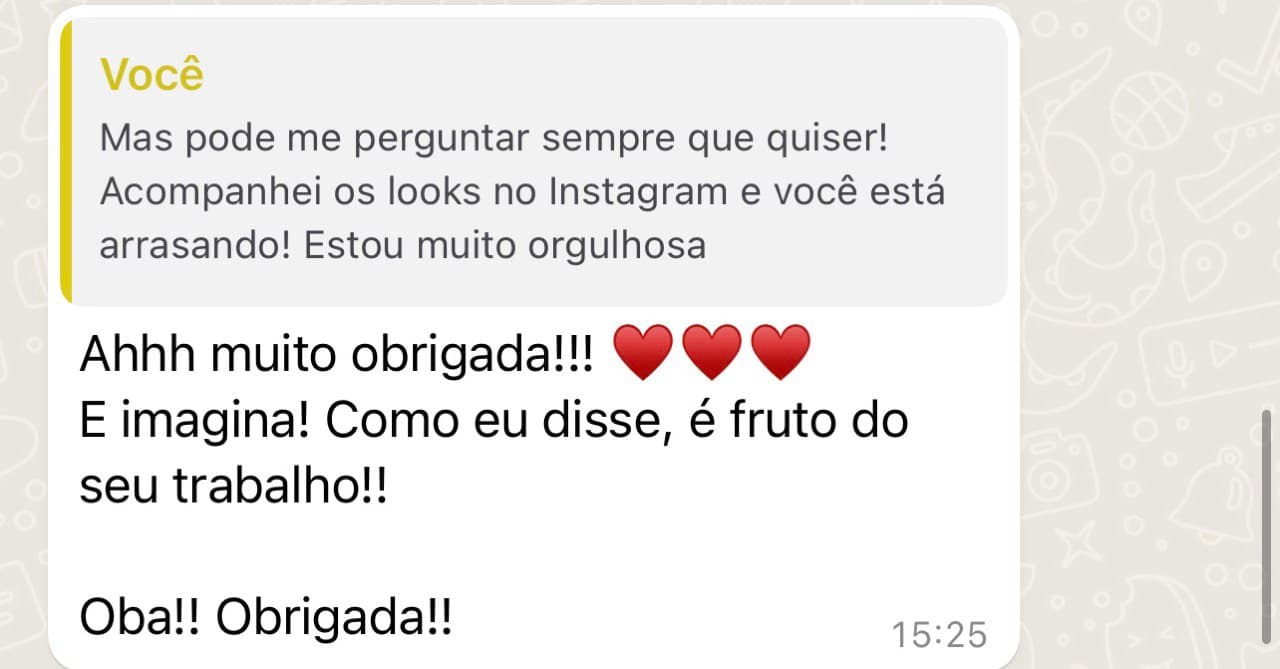This screenshot has height=669, width=1280.
Task: Click the "Você" sender name in quote
Action: click(152, 75)
